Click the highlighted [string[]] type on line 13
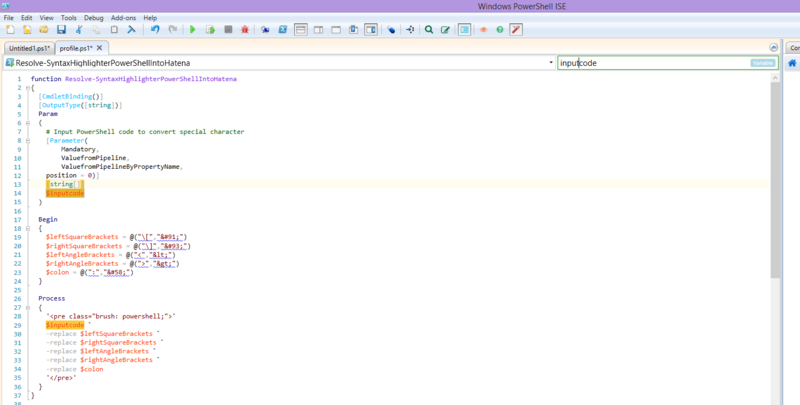Image resolution: width=800 pixels, height=405 pixels. (65, 184)
